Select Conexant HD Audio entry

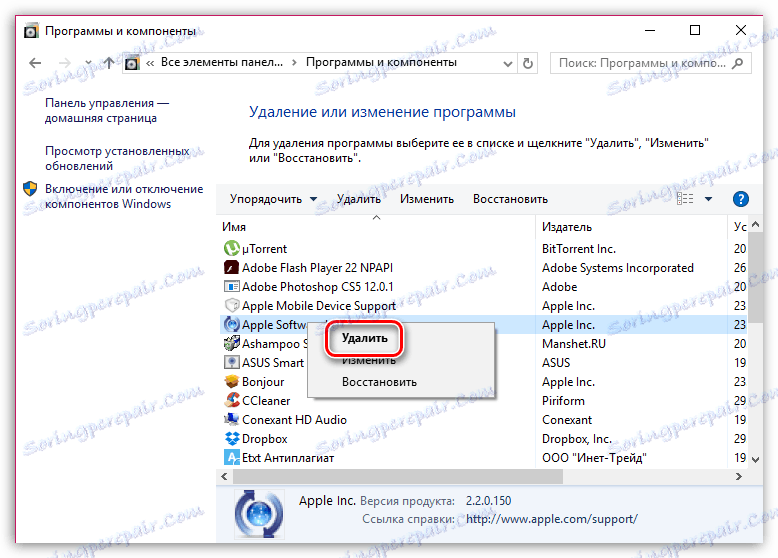coord(294,420)
